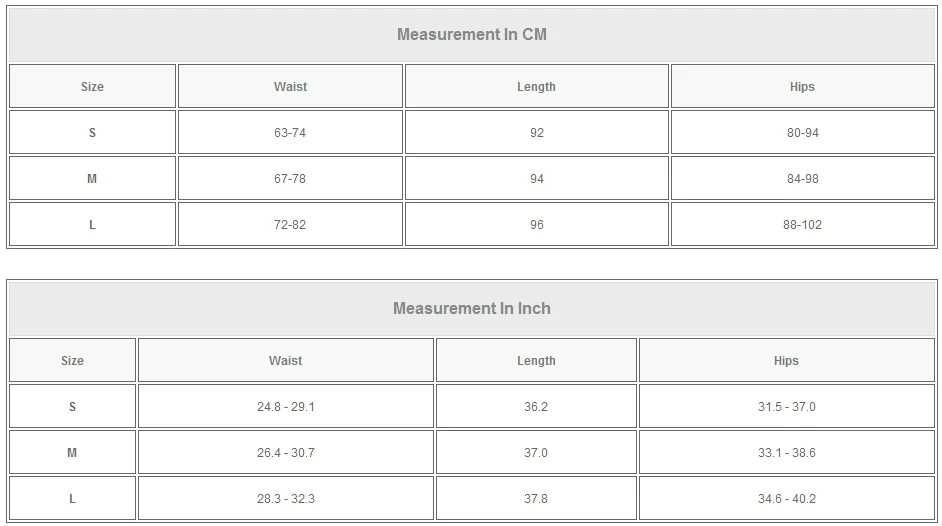Select the 26.4 - 30.7 waist cell
The height and width of the screenshot is (526, 942).
coord(285,453)
